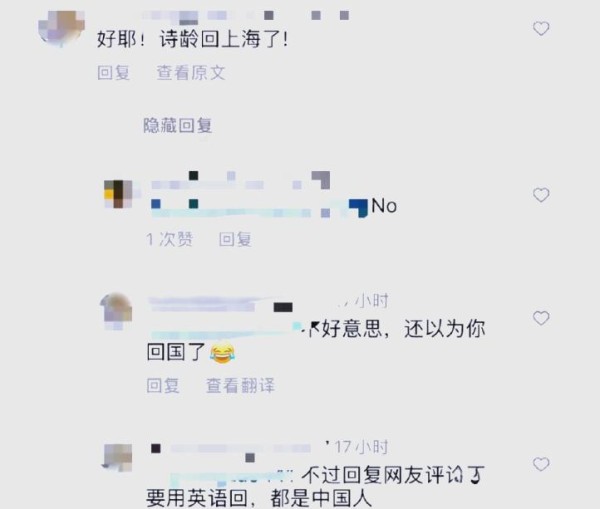The height and width of the screenshot is (509, 600).
Task: Tap 查看原文 under the first comment
Action: 191,73
